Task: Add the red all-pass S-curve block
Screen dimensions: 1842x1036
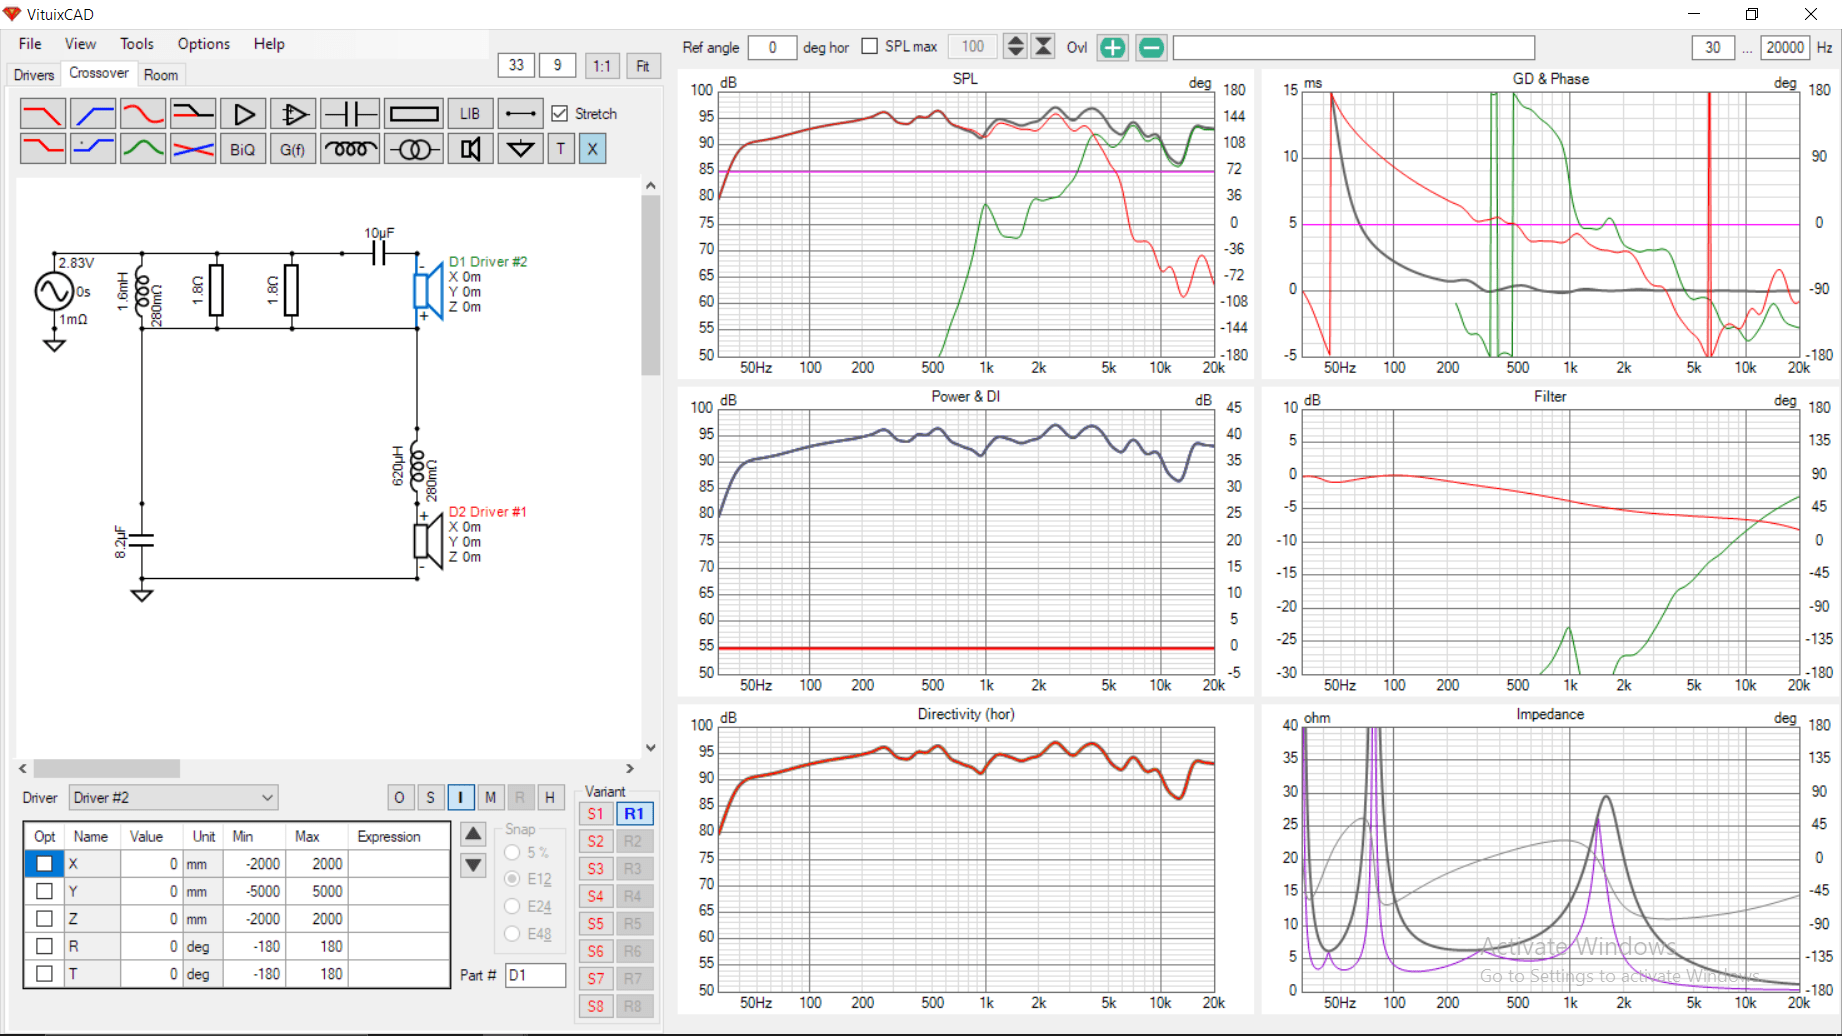Action: (x=143, y=114)
